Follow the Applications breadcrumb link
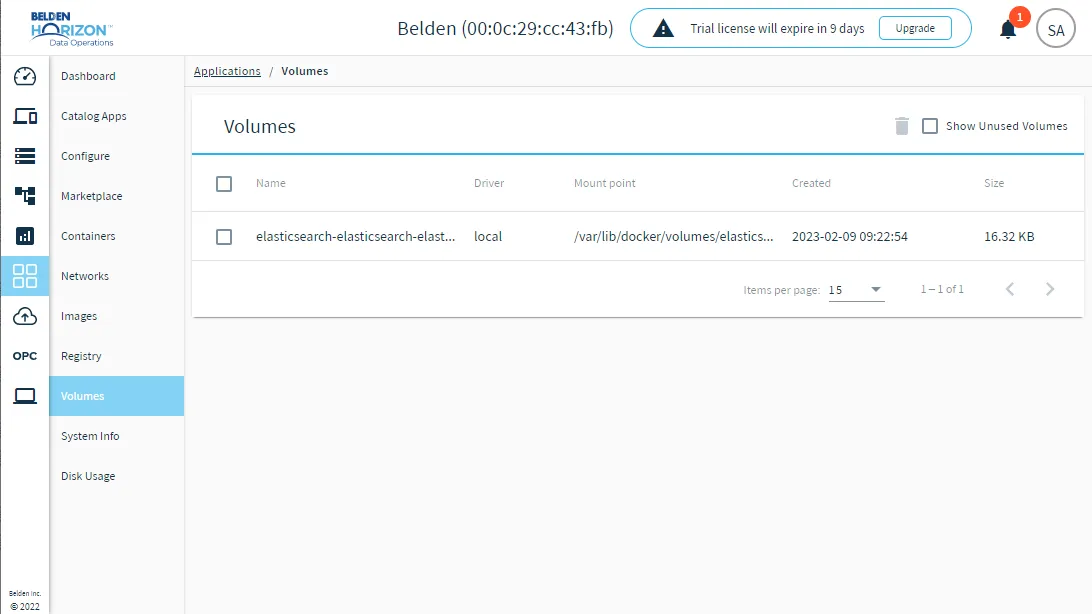Viewport: 1092px width, 614px height. (x=227, y=71)
